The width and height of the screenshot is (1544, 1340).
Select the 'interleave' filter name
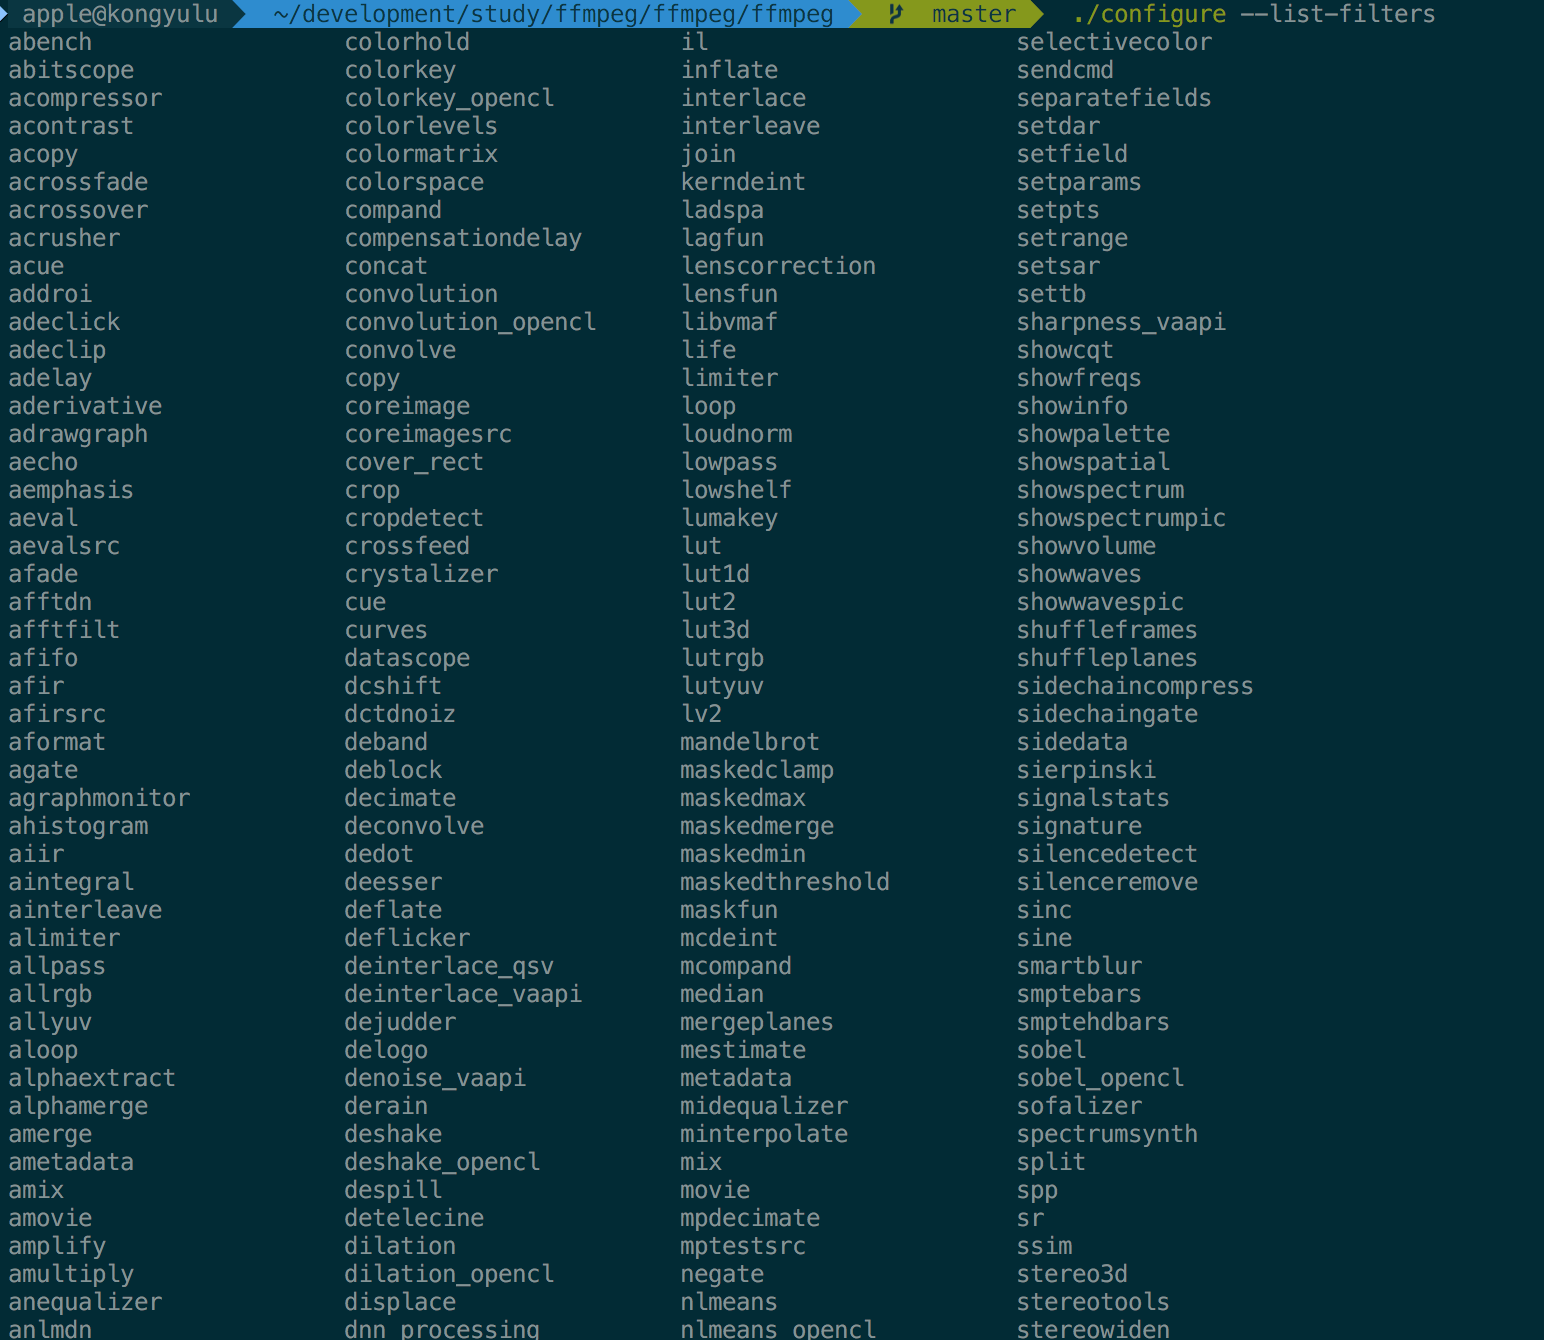pos(750,126)
